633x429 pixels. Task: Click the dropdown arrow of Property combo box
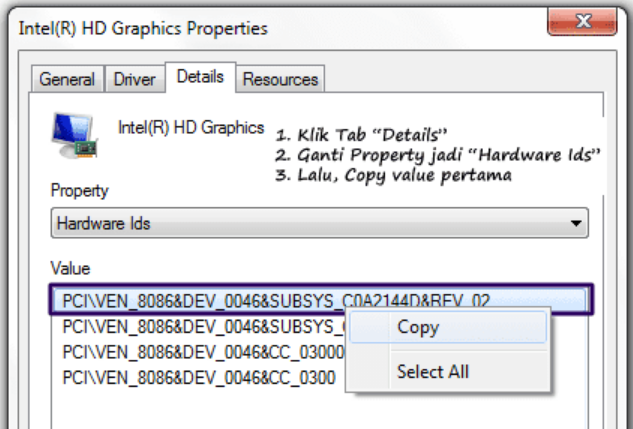(576, 223)
